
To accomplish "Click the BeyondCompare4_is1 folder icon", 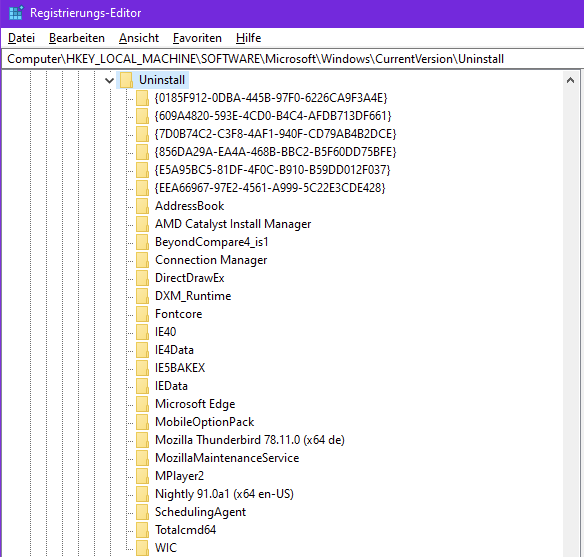I will (142, 242).
